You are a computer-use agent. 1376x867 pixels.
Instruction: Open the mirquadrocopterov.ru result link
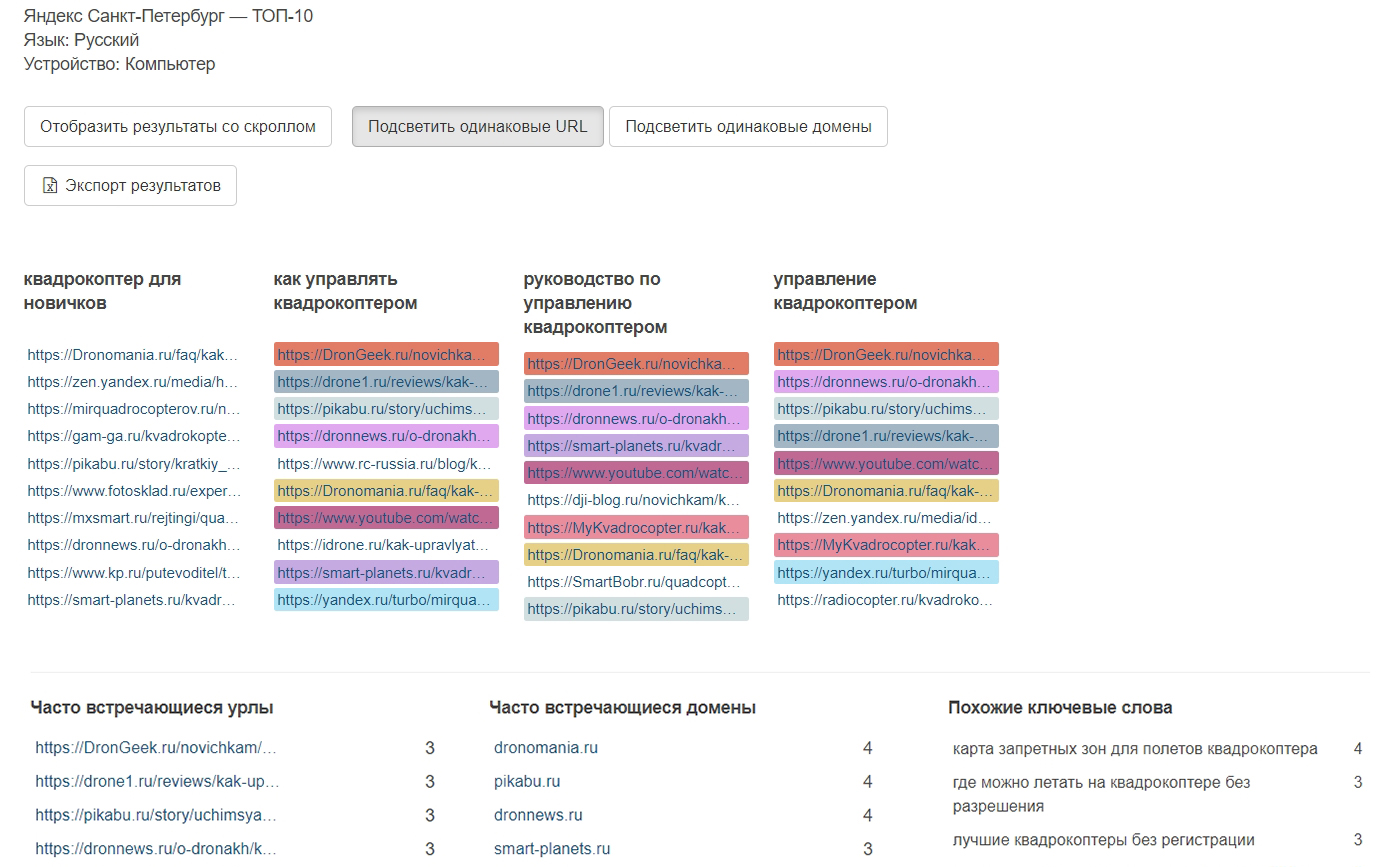(x=134, y=409)
